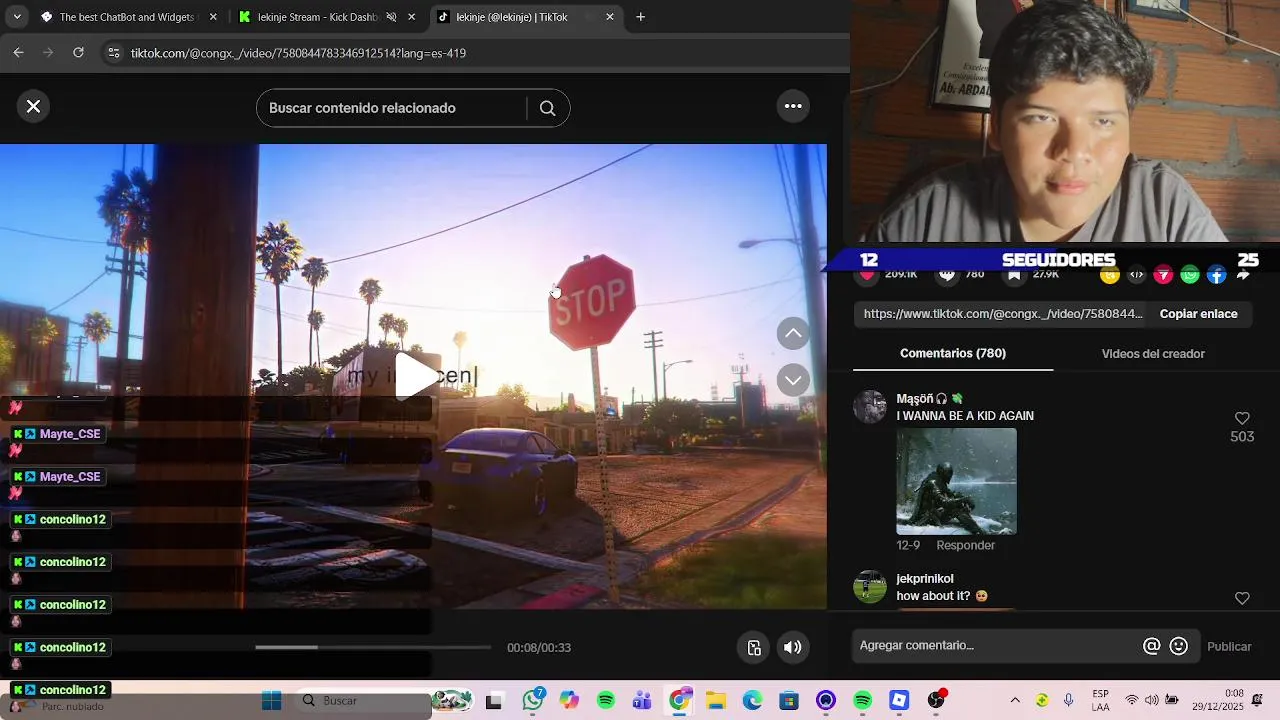Show hidden system tray icons
This screenshot has height=720, width=1280.
(1015, 701)
